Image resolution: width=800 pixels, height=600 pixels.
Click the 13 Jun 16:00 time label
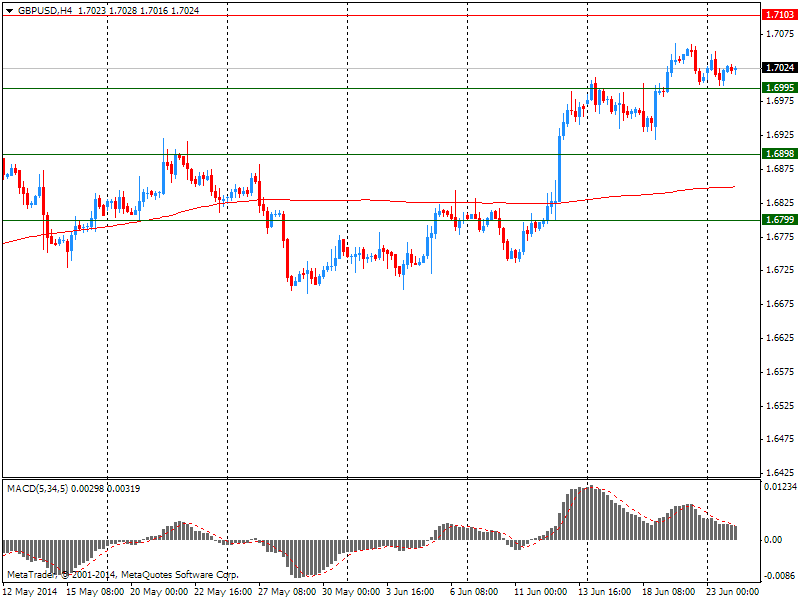pyautogui.click(x=605, y=592)
